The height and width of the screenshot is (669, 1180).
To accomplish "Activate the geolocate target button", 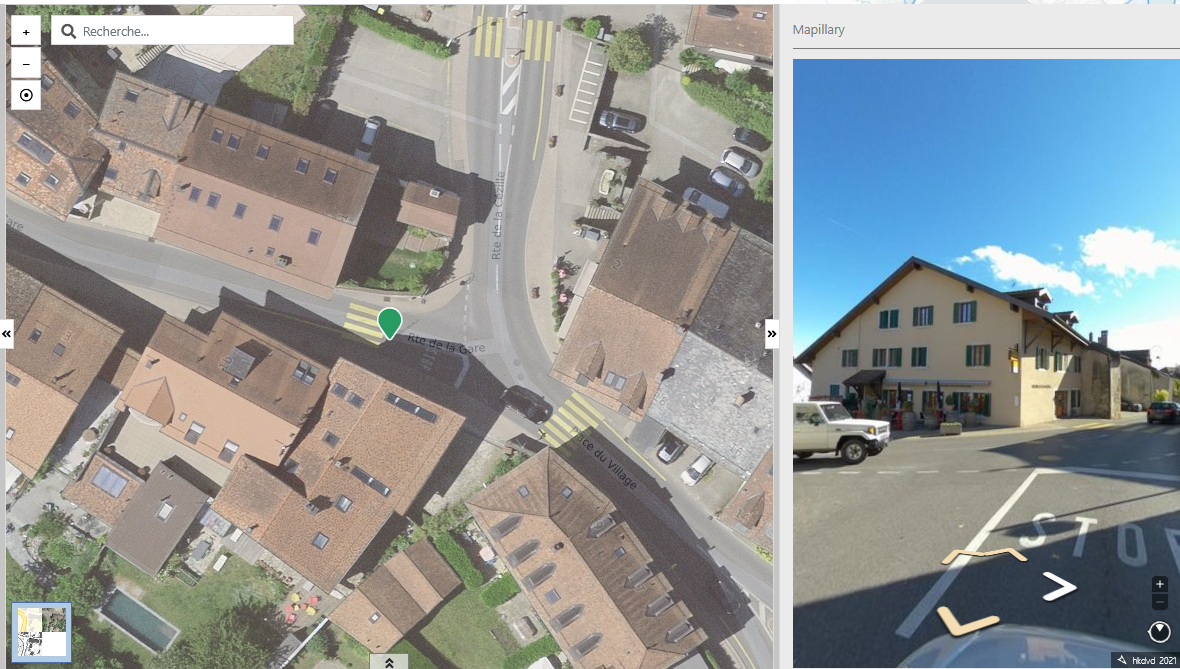I will pyautogui.click(x=26, y=96).
